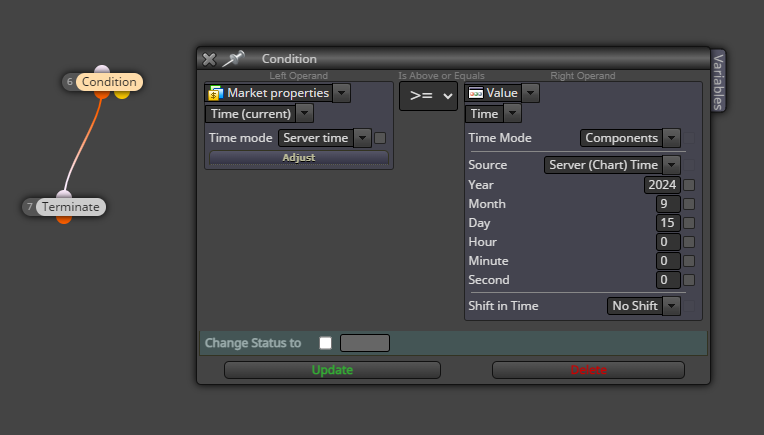Screen dimensions: 764x435
Task: Click the green Update button
Action: tap(332, 370)
